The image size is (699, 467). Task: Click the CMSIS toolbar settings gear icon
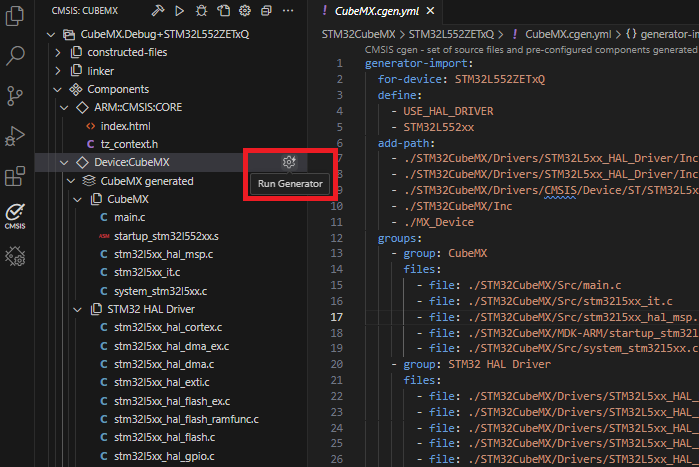pos(245,10)
